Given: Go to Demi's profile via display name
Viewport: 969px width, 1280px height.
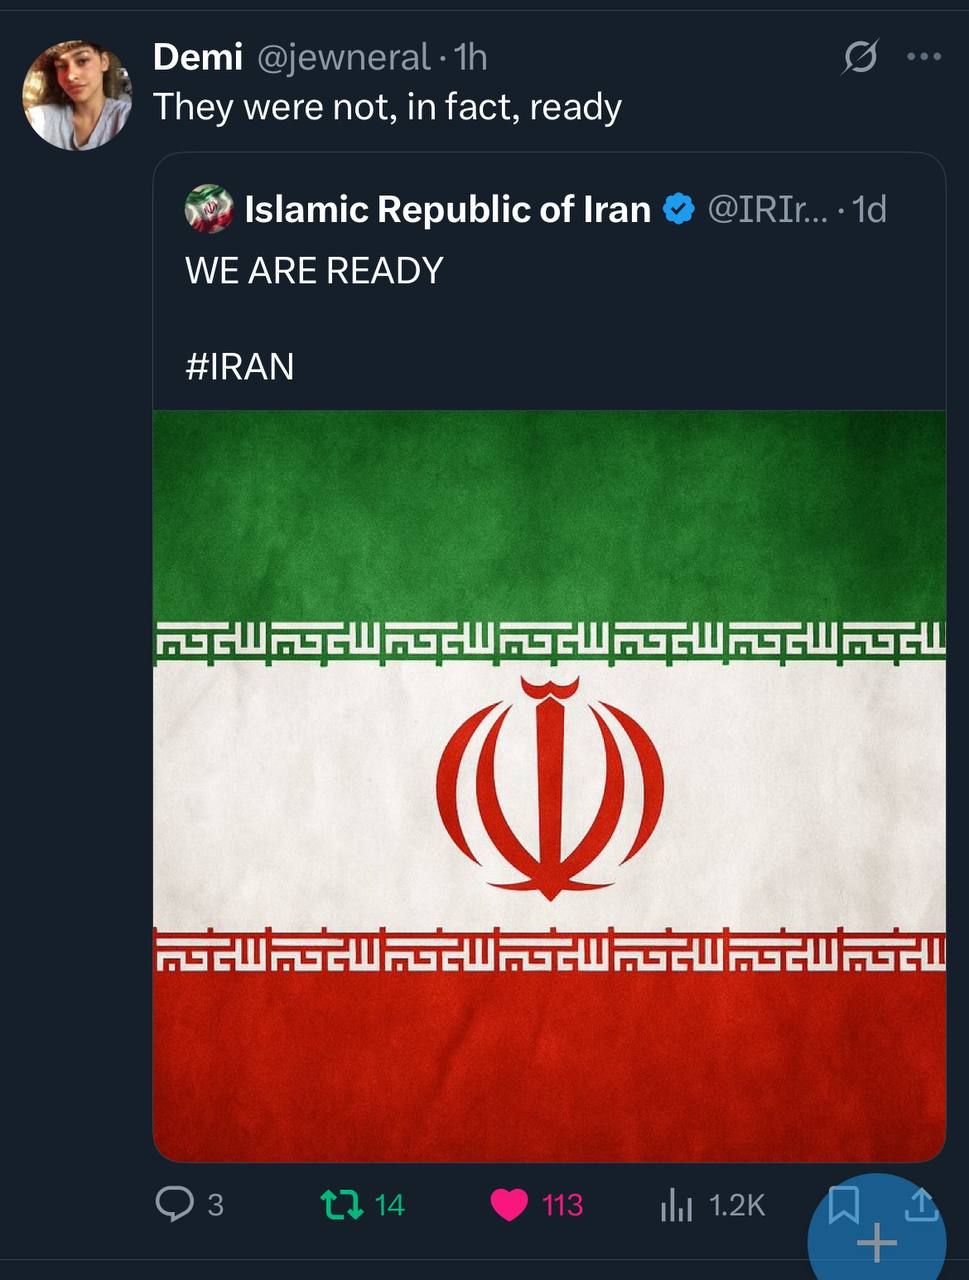Looking at the screenshot, I should [x=198, y=57].
